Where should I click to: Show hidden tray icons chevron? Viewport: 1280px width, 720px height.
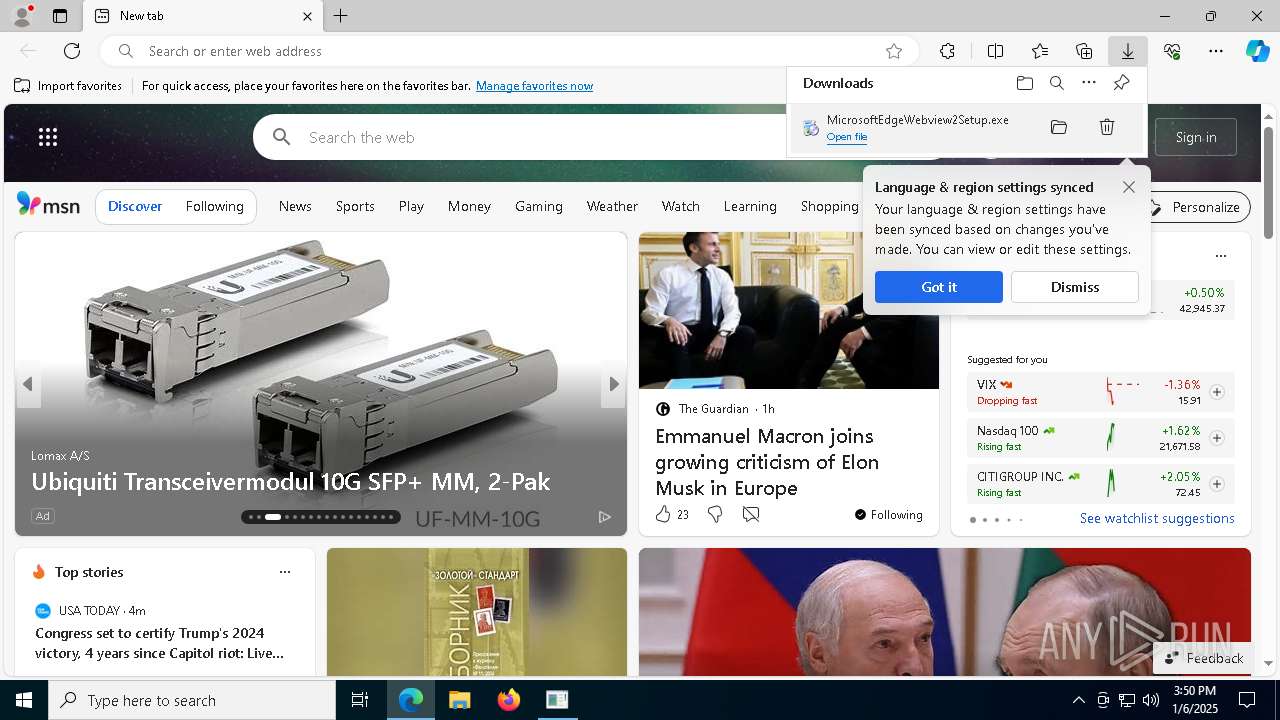(x=1078, y=700)
